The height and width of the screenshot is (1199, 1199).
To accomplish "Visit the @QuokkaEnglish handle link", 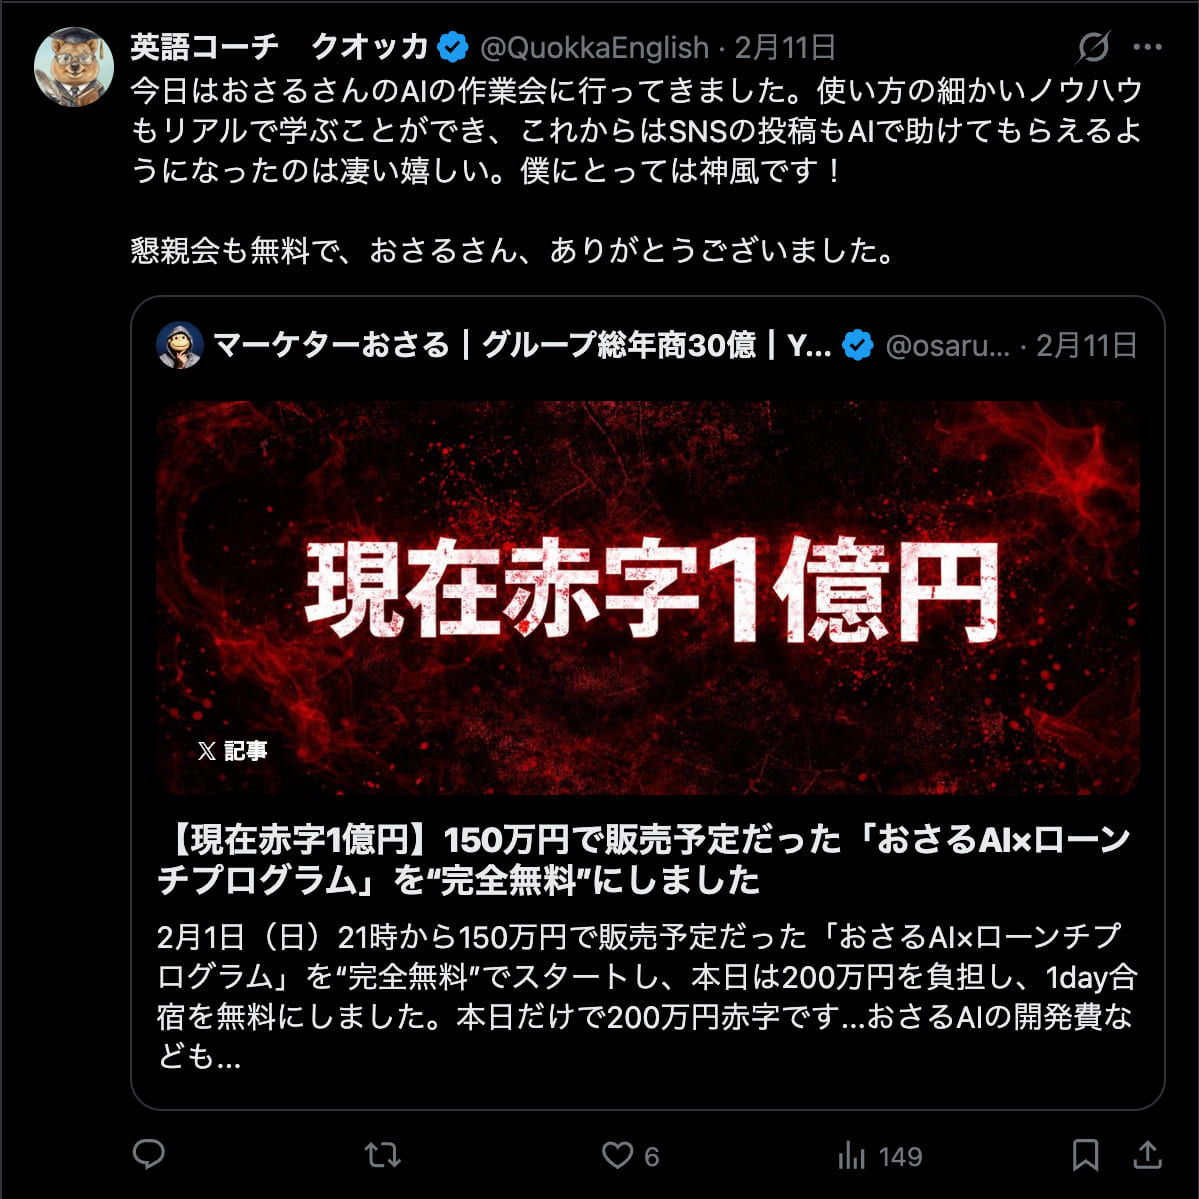I will [594, 48].
